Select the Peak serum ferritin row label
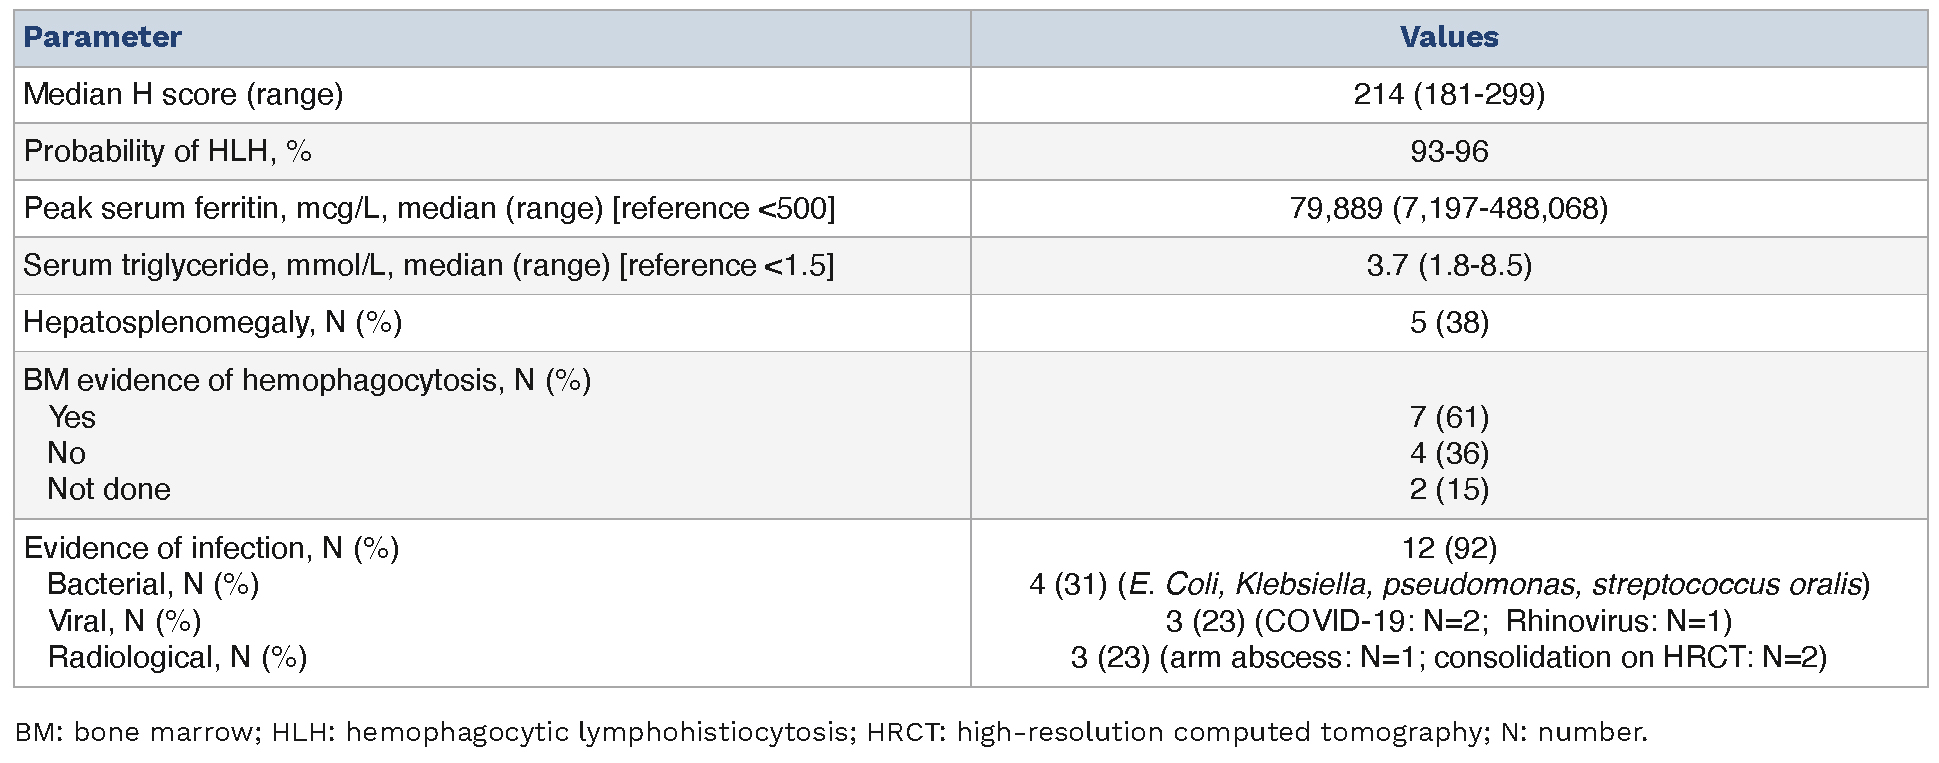Viewport: 1939px width, 763px height. coord(428,209)
